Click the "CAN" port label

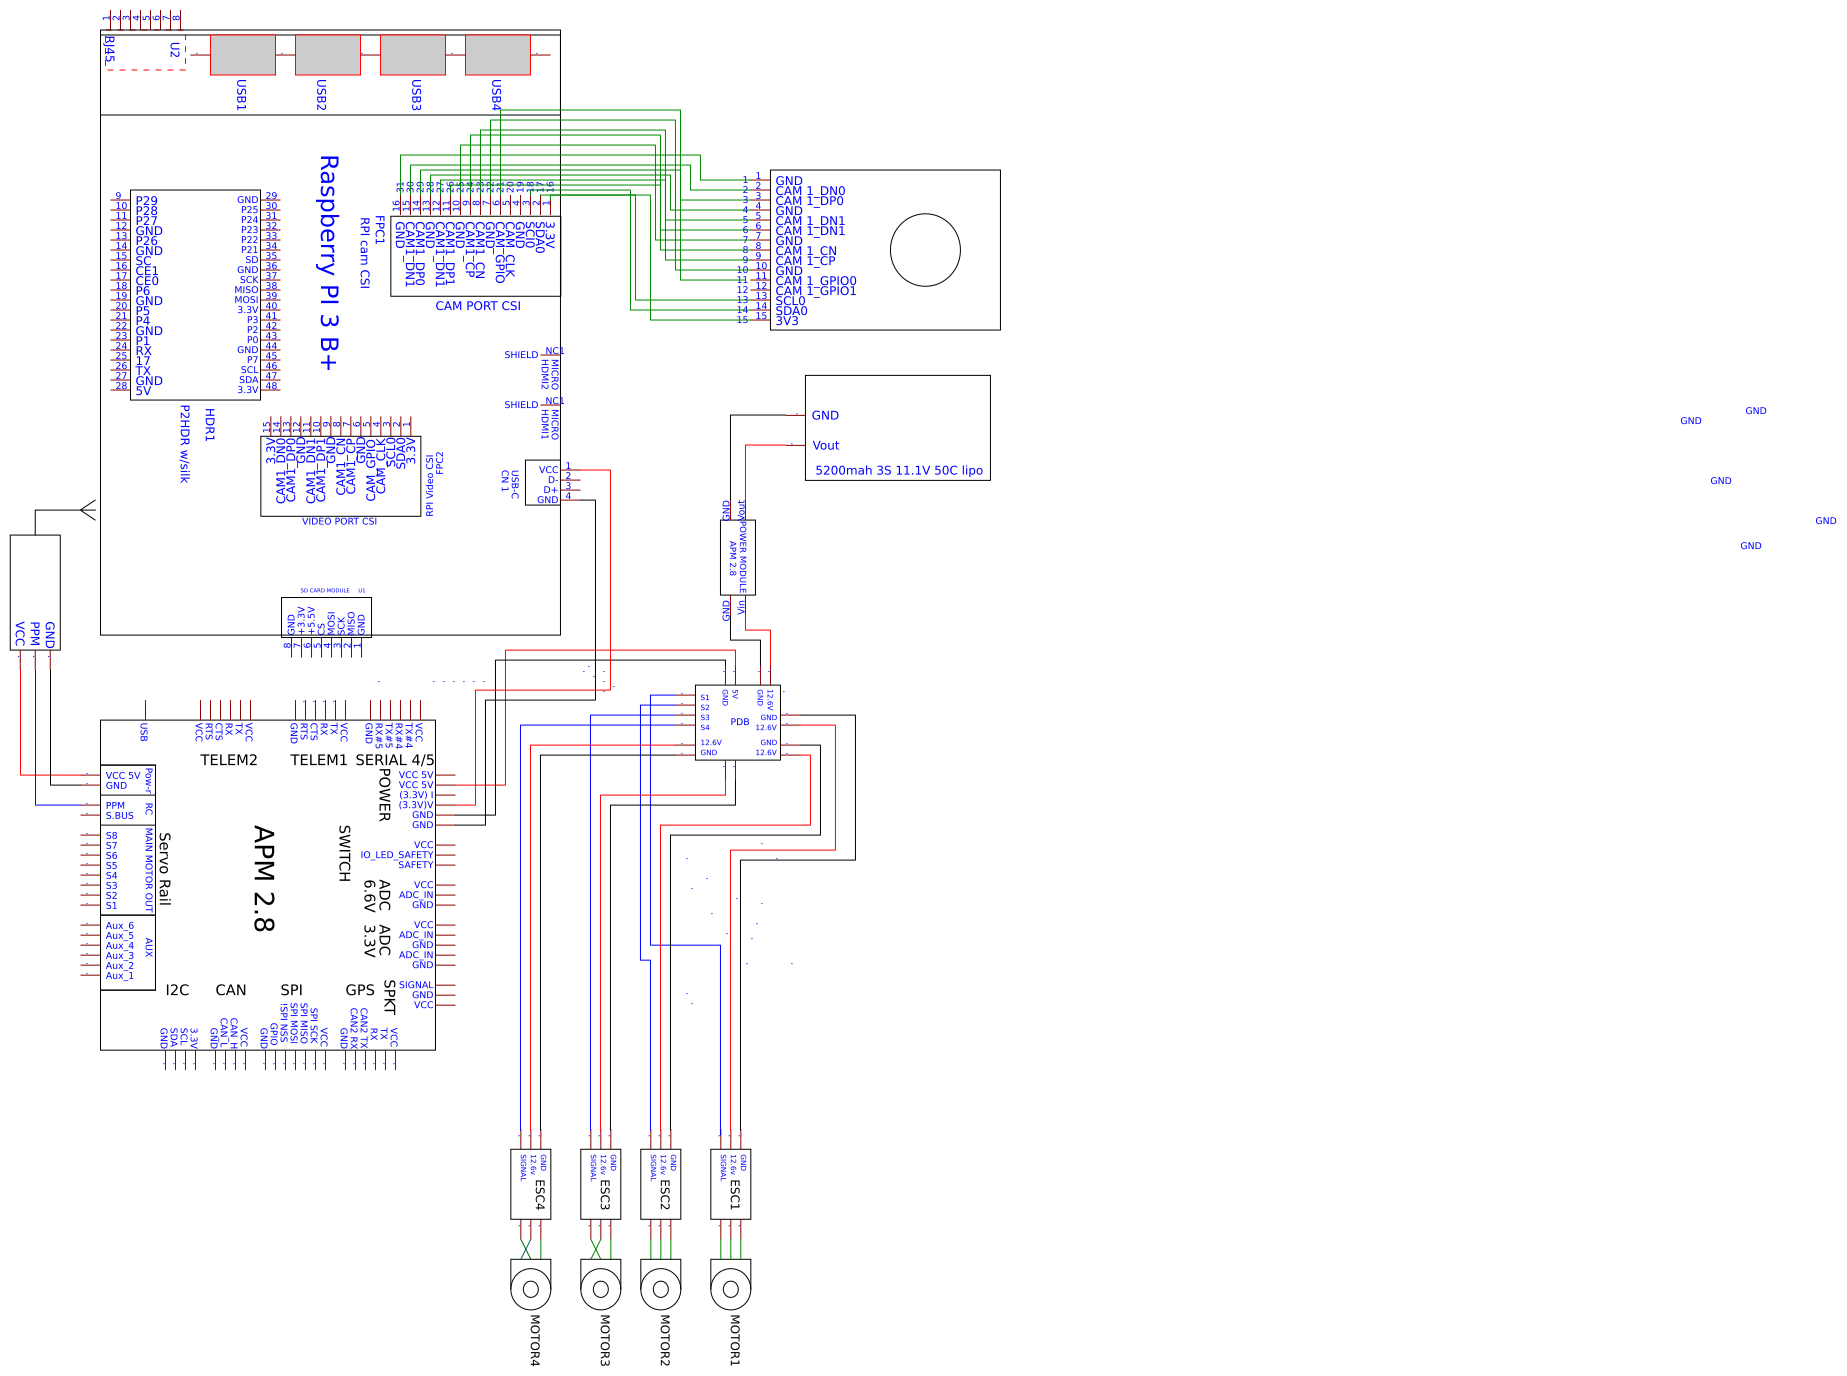click(231, 990)
